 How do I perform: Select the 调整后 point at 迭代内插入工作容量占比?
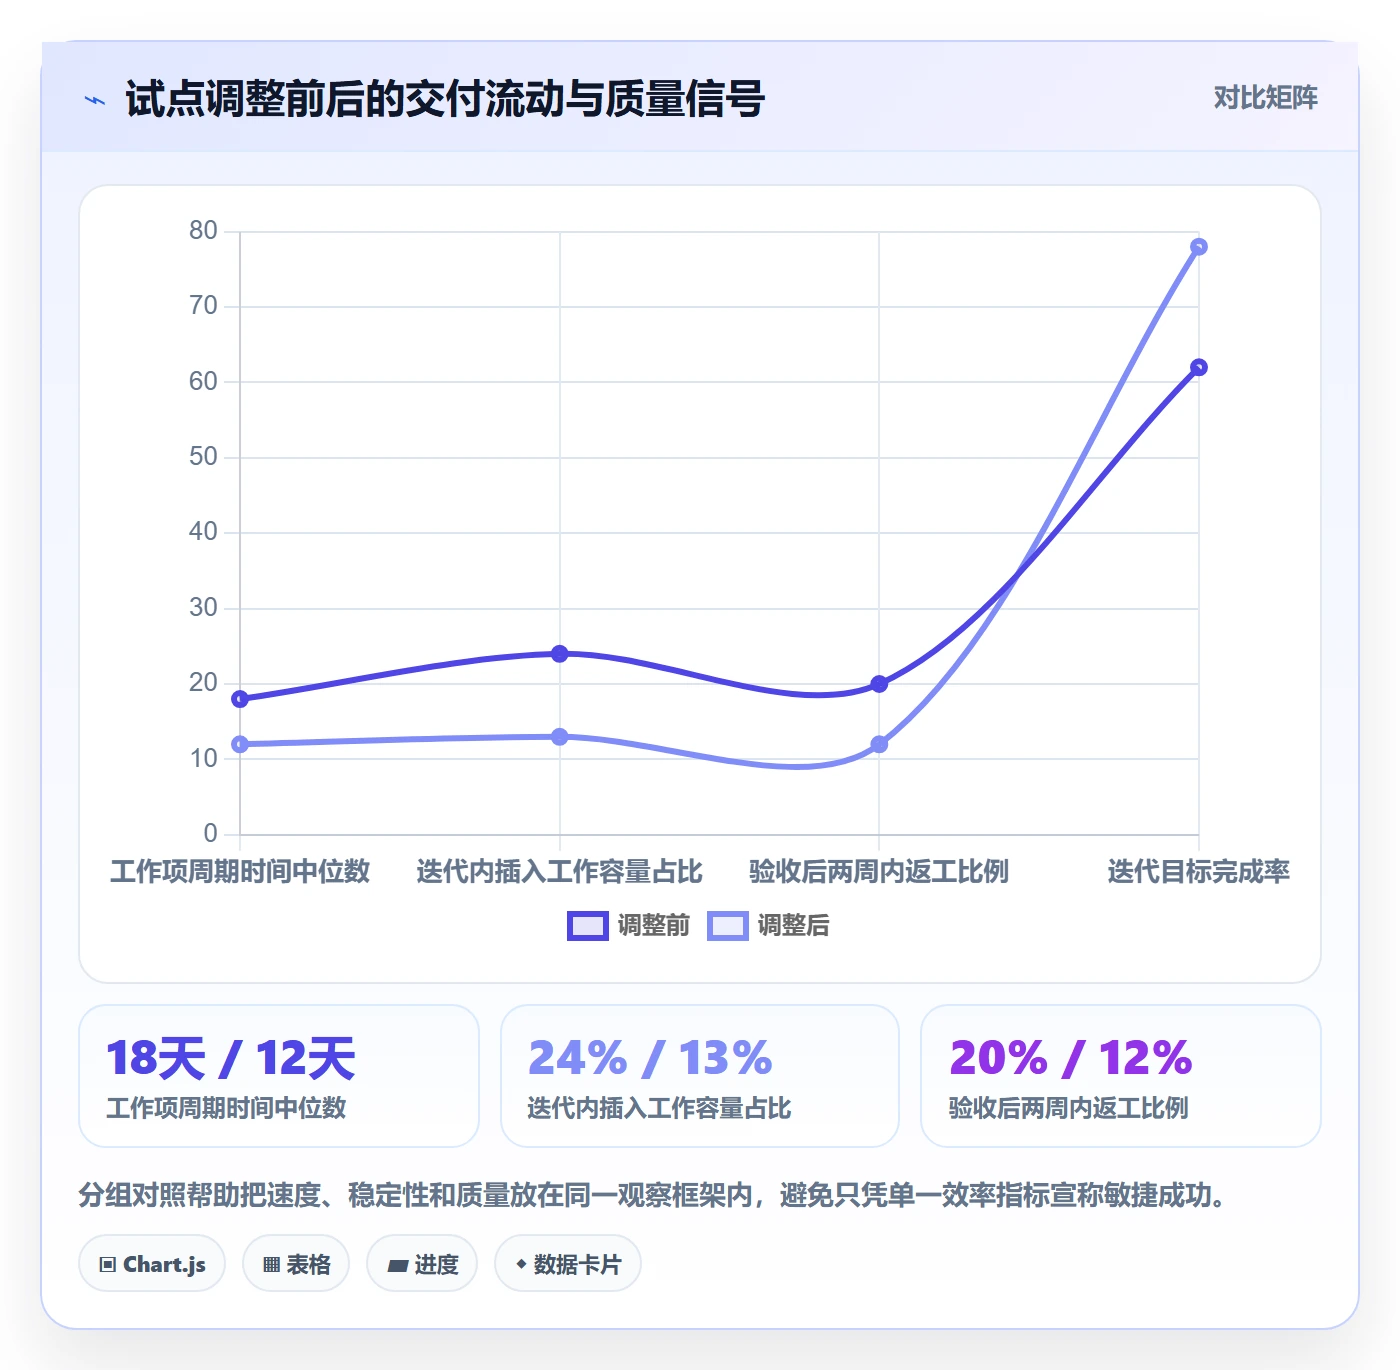pyautogui.click(x=560, y=737)
